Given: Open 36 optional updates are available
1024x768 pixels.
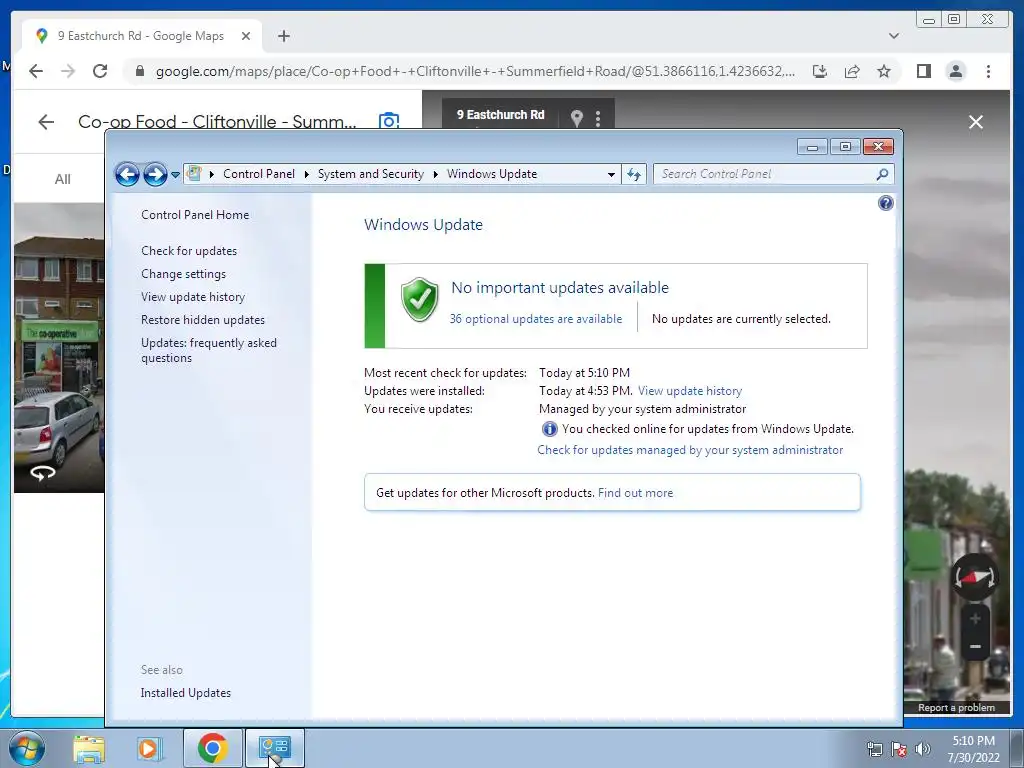Looking at the screenshot, I should [536, 319].
